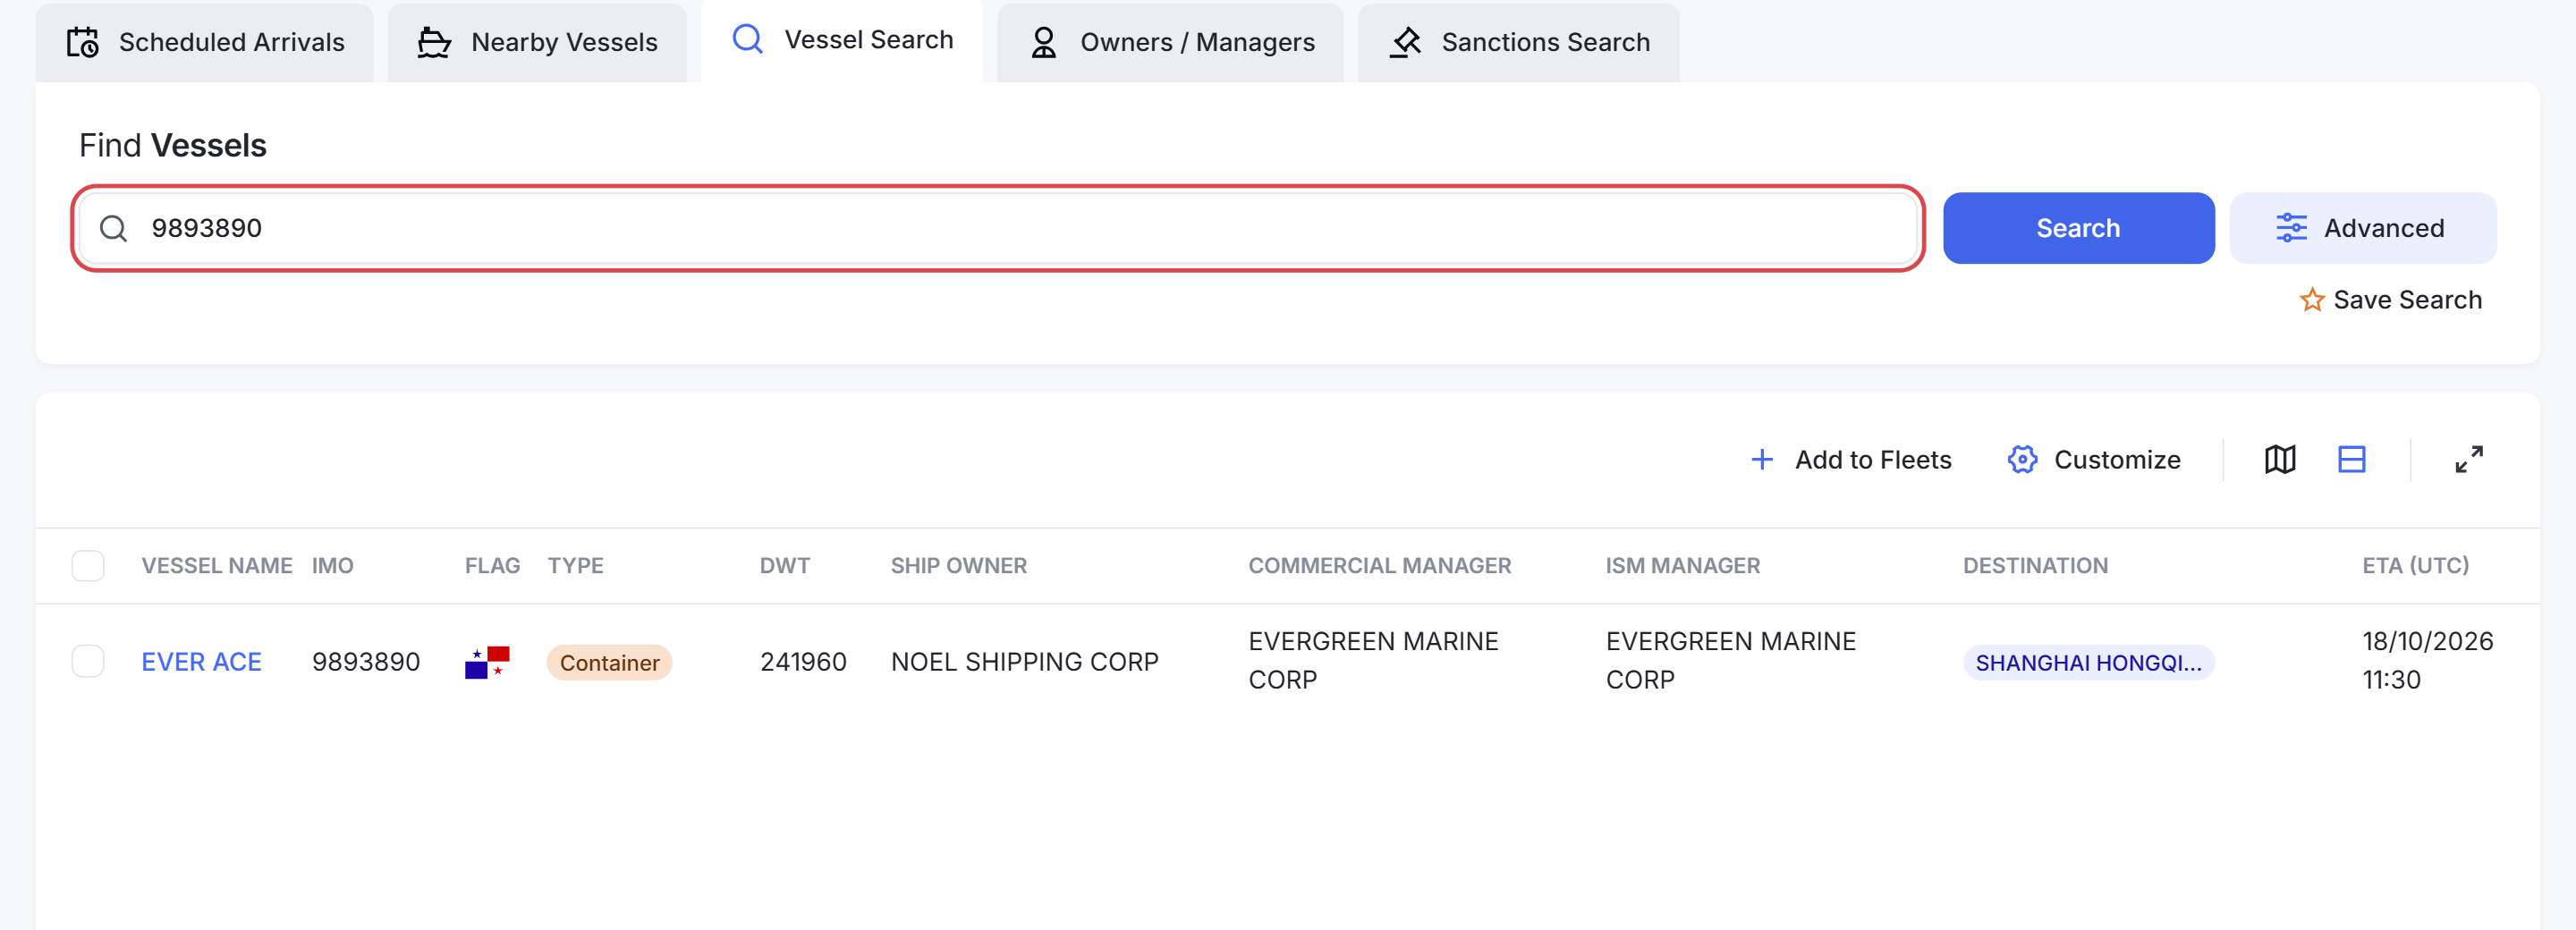Click the IMO column header
The width and height of the screenshot is (2576, 930).
tap(332, 566)
